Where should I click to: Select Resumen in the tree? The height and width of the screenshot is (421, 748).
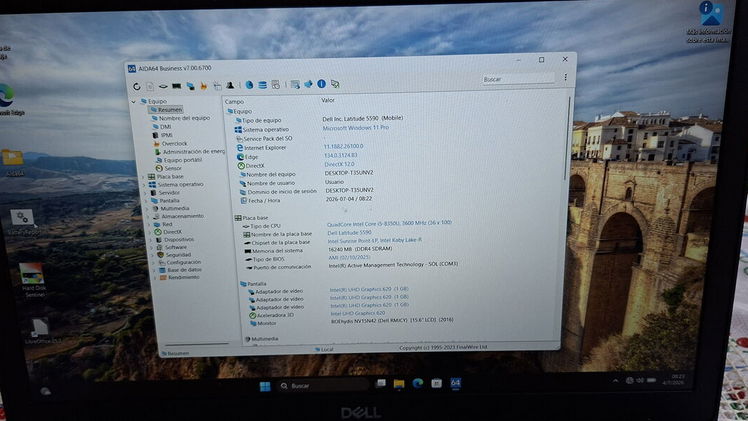[166, 110]
